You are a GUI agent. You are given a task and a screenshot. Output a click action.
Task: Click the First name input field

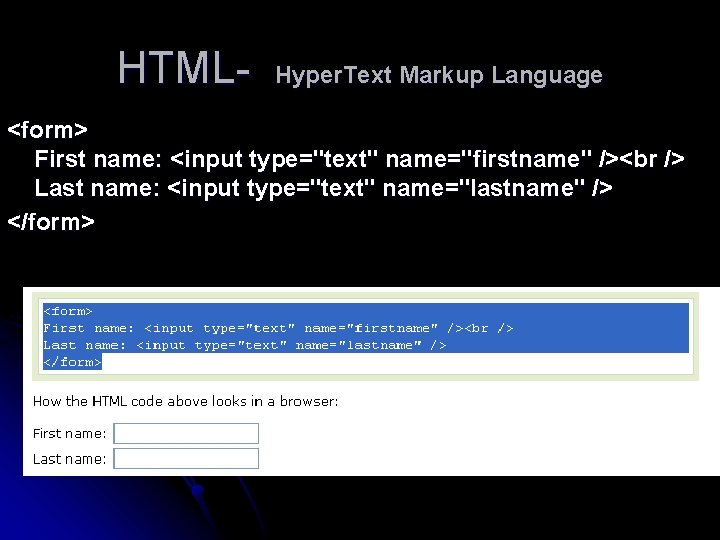[186, 433]
